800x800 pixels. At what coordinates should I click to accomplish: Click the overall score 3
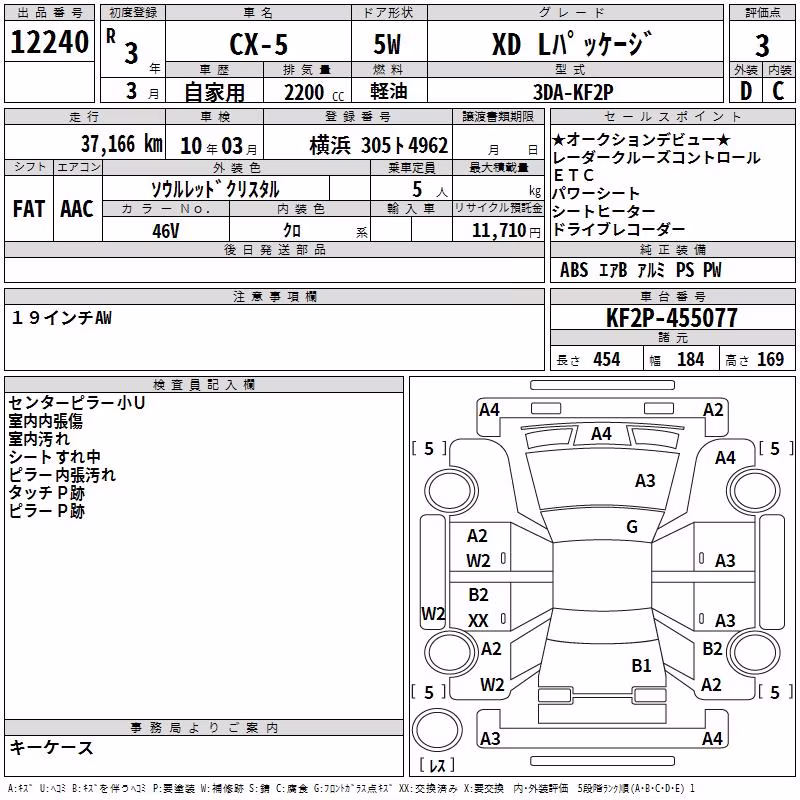pos(762,46)
